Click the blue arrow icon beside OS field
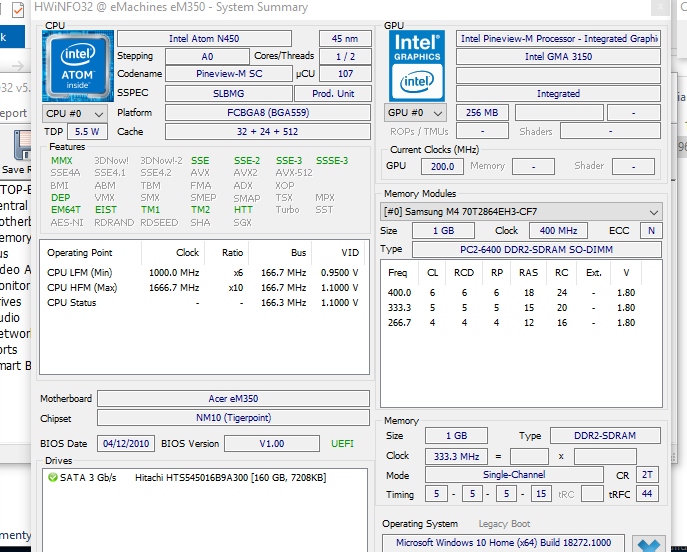 pyautogui.click(x=649, y=544)
